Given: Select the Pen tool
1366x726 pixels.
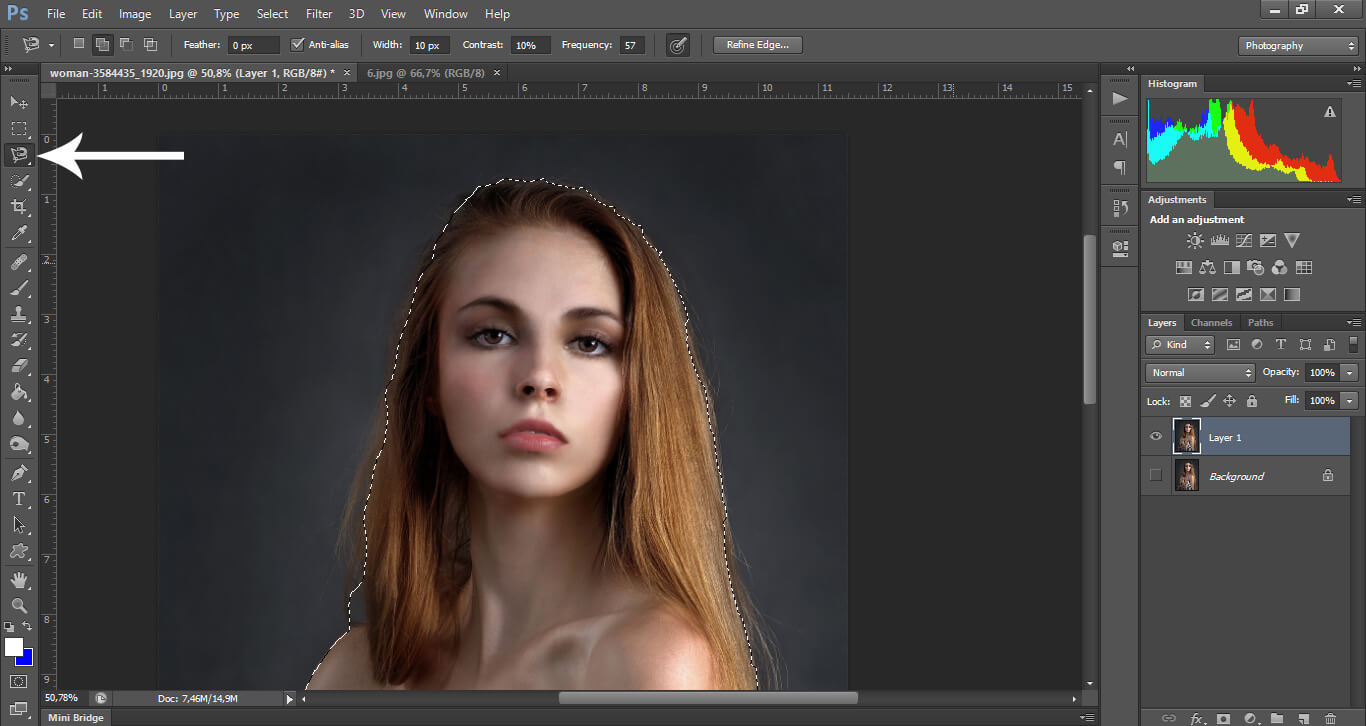Looking at the screenshot, I should (x=19, y=472).
